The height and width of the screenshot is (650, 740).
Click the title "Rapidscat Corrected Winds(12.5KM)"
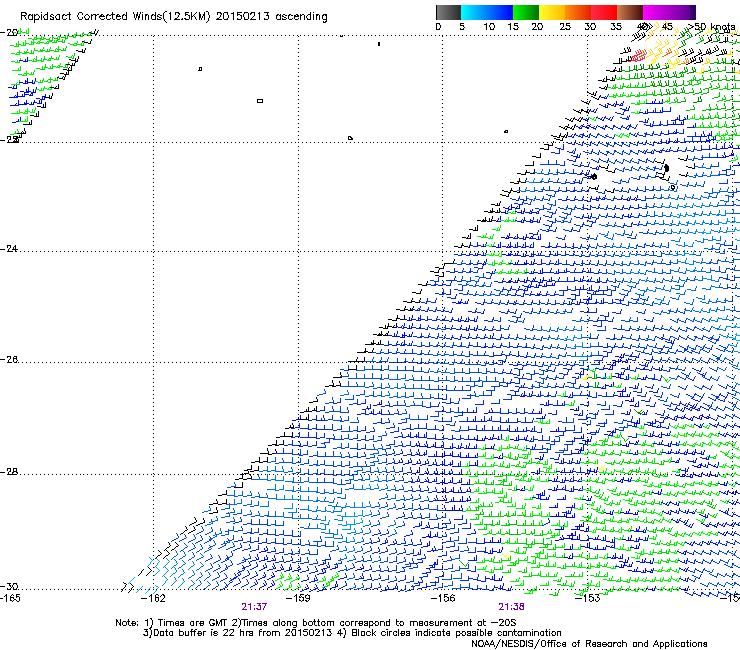(115, 17)
